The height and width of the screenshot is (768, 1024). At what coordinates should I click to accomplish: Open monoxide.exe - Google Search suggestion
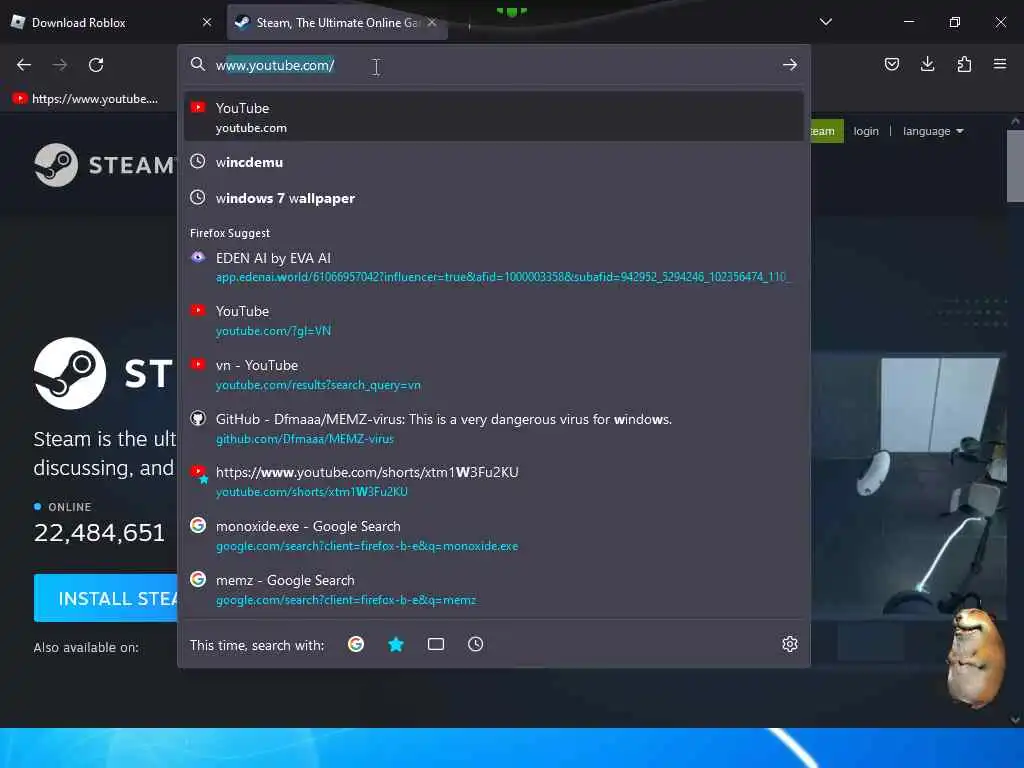pyautogui.click(x=494, y=536)
